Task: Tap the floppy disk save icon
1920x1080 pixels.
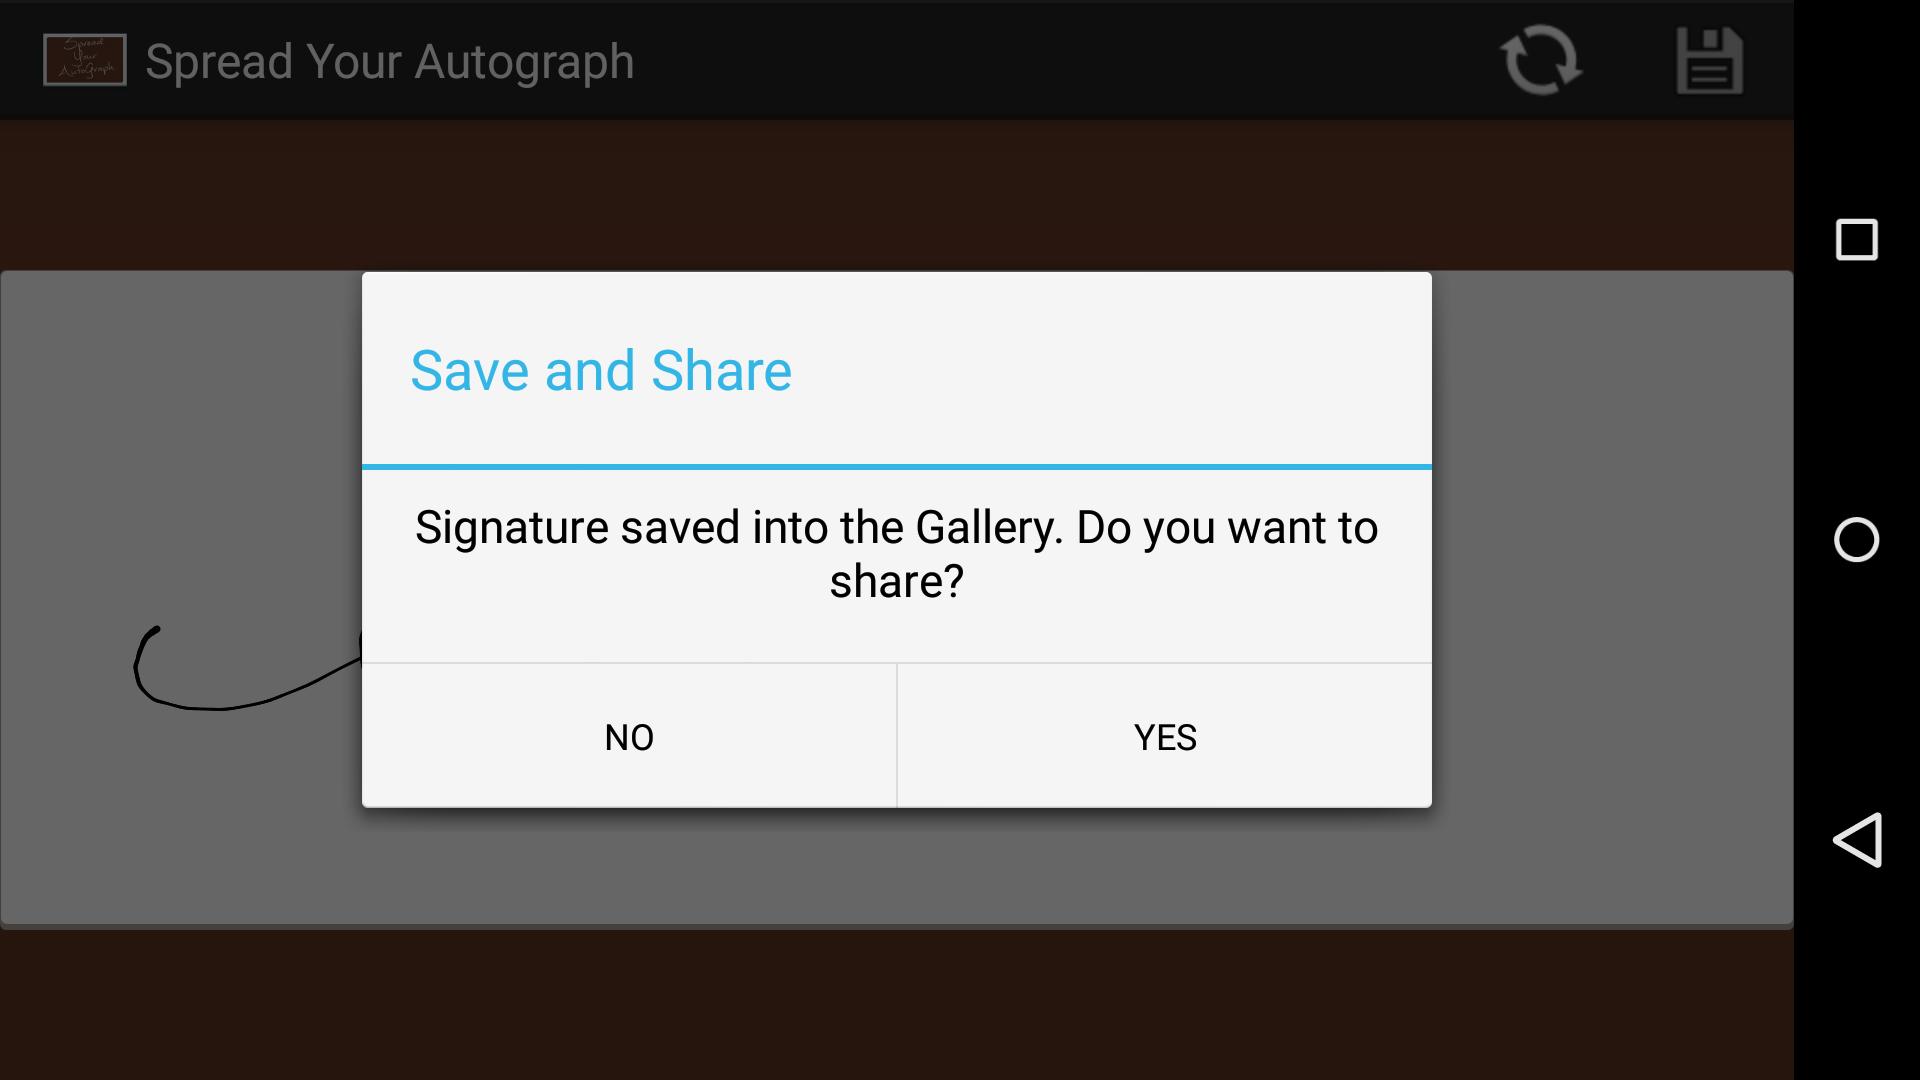Action: coord(1710,60)
